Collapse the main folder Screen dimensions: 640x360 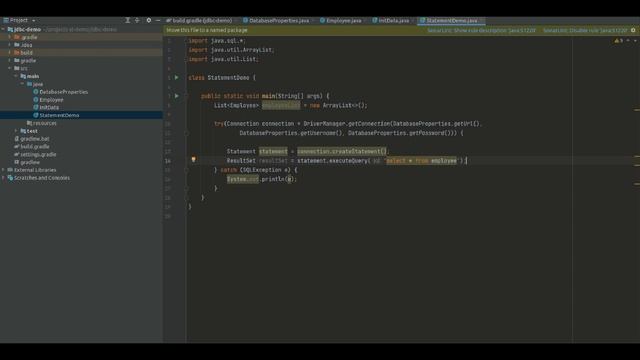(x=16, y=76)
